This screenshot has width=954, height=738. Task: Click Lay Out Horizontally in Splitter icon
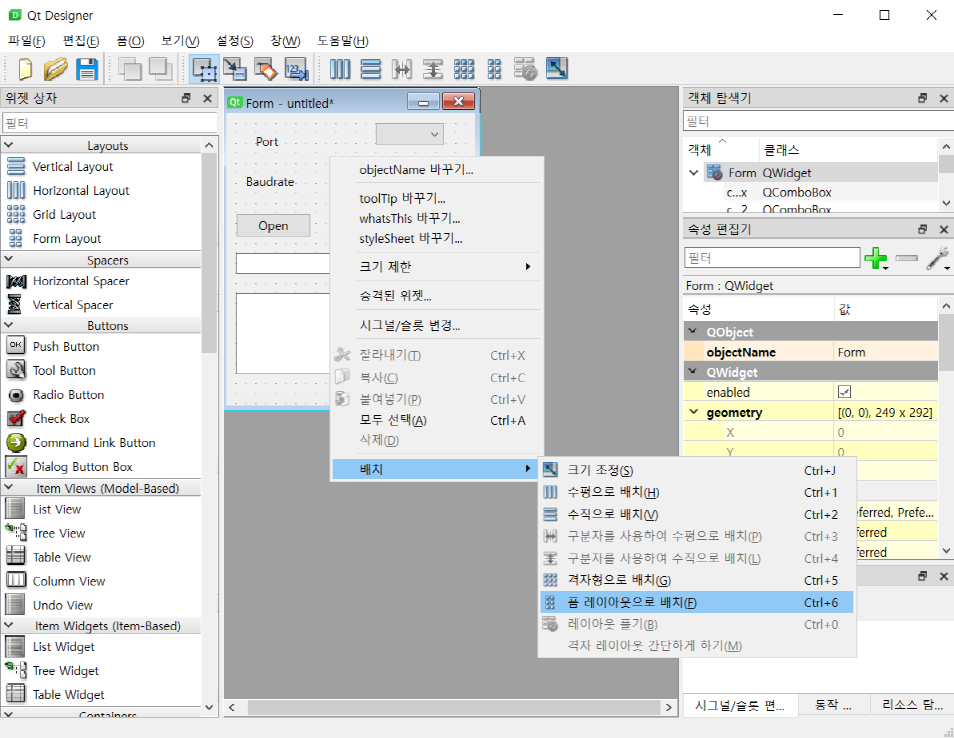402,69
